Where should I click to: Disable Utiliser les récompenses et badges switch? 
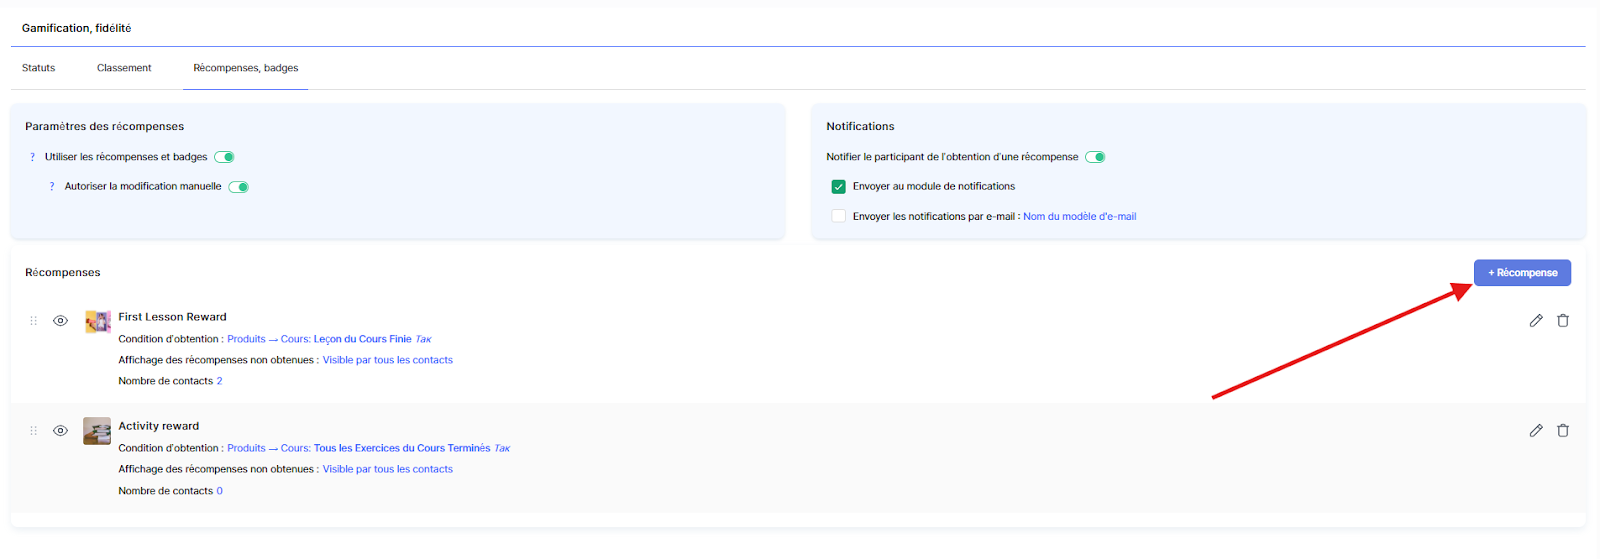pos(225,157)
